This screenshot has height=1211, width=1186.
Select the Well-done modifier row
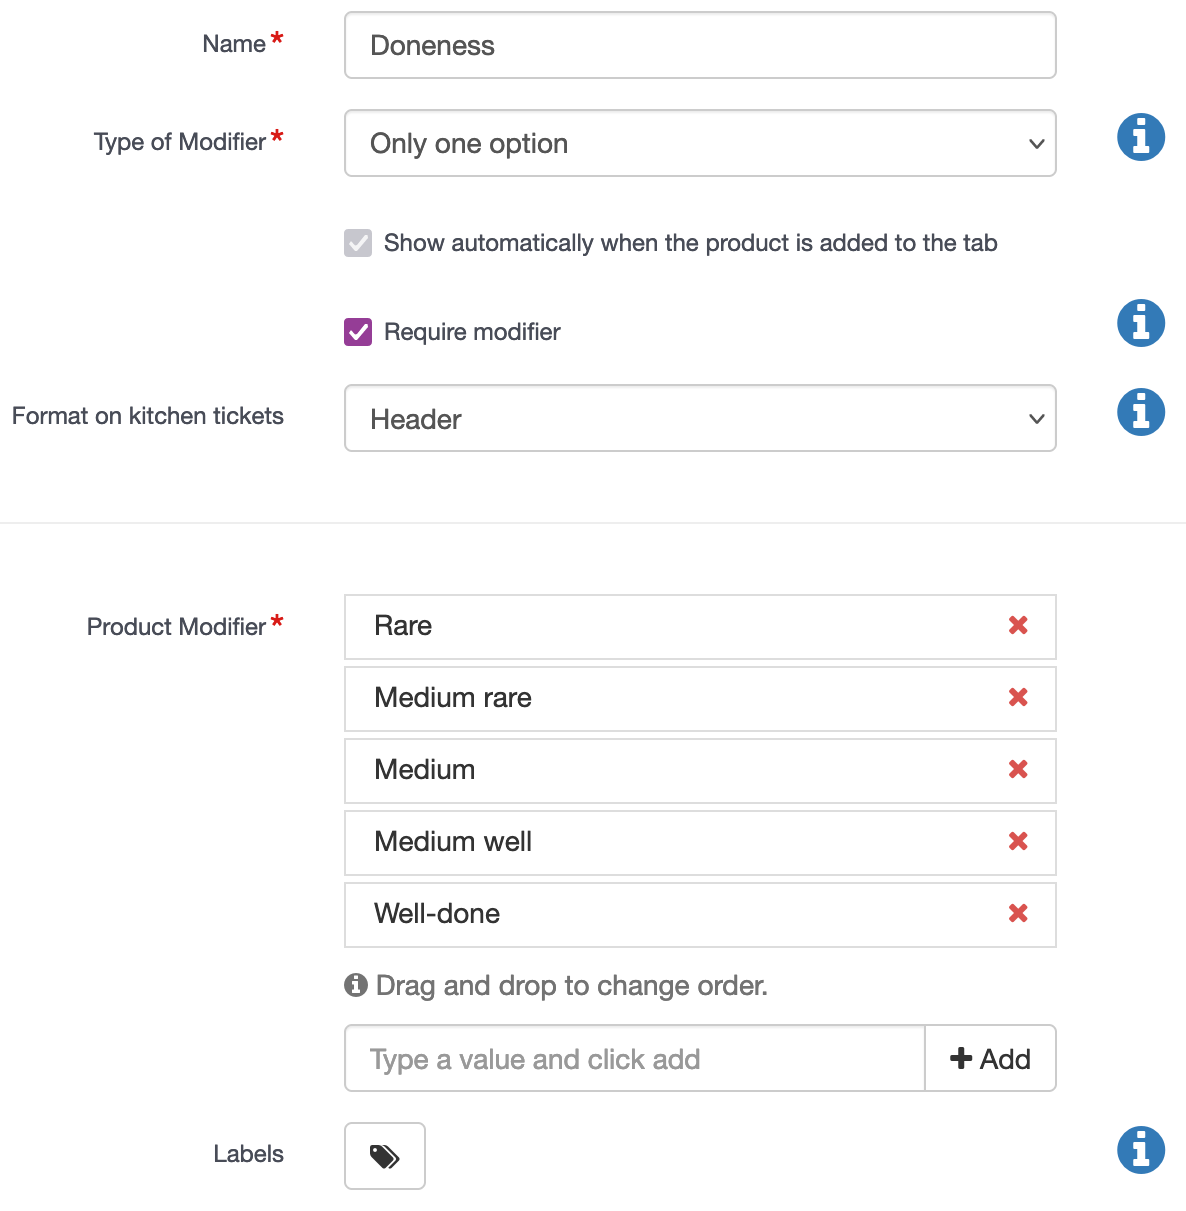pyautogui.click(x=700, y=915)
